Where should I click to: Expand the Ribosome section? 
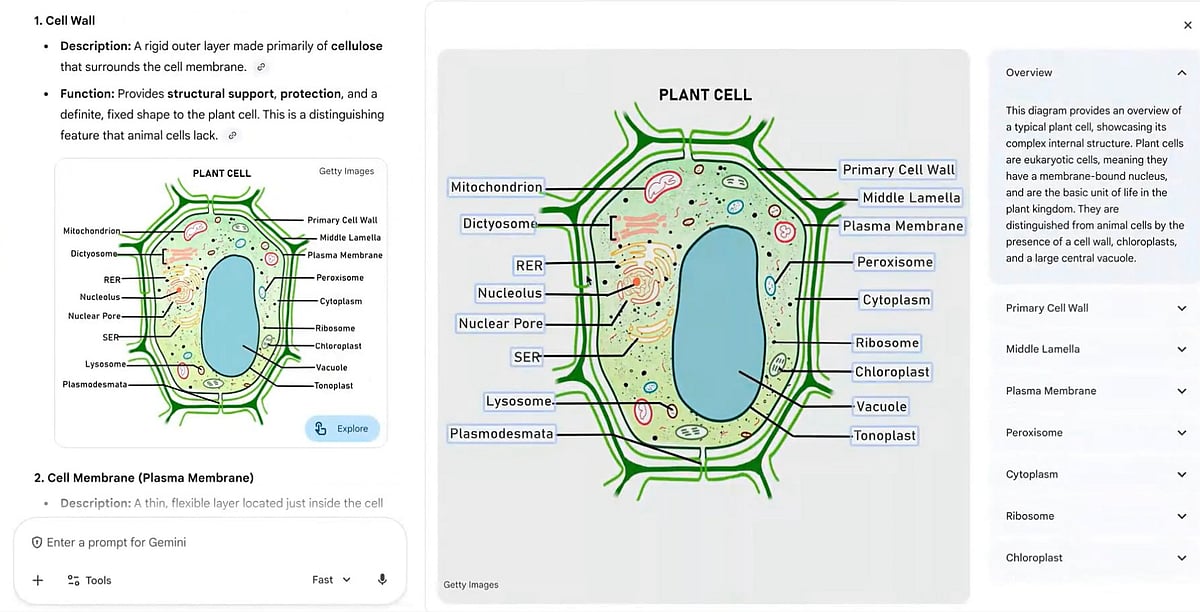click(x=1180, y=515)
